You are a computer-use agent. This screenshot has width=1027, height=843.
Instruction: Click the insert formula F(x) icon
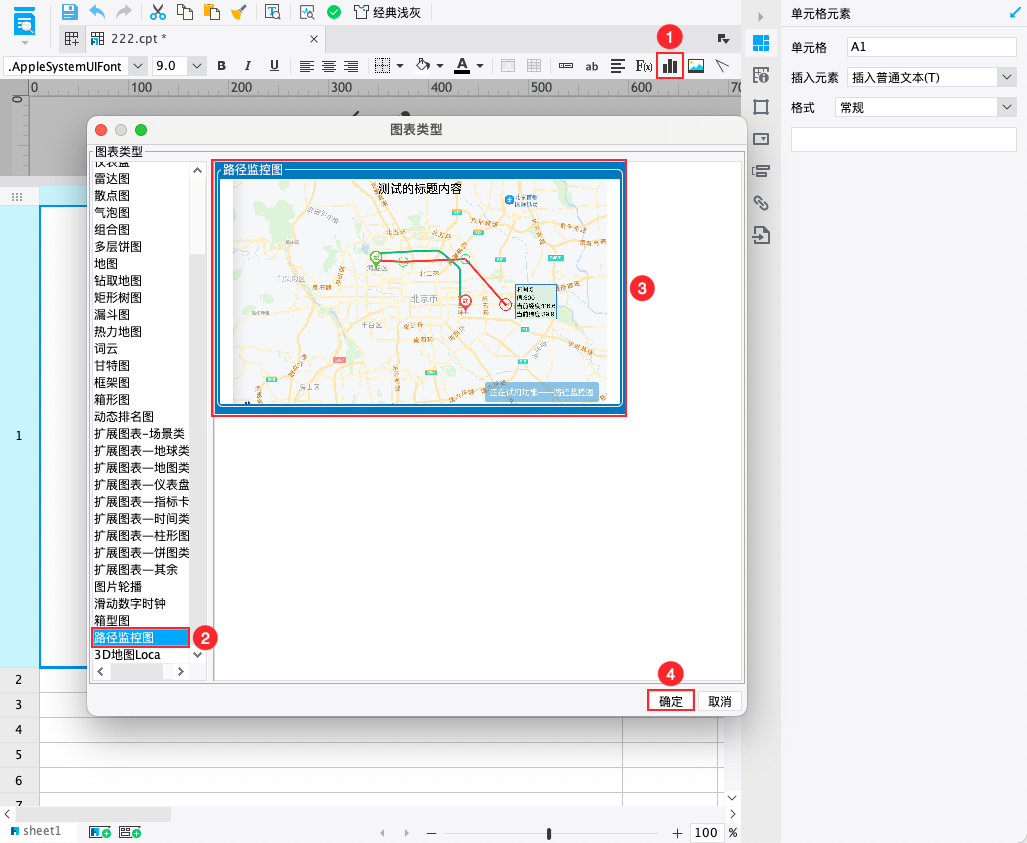[644, 66]
